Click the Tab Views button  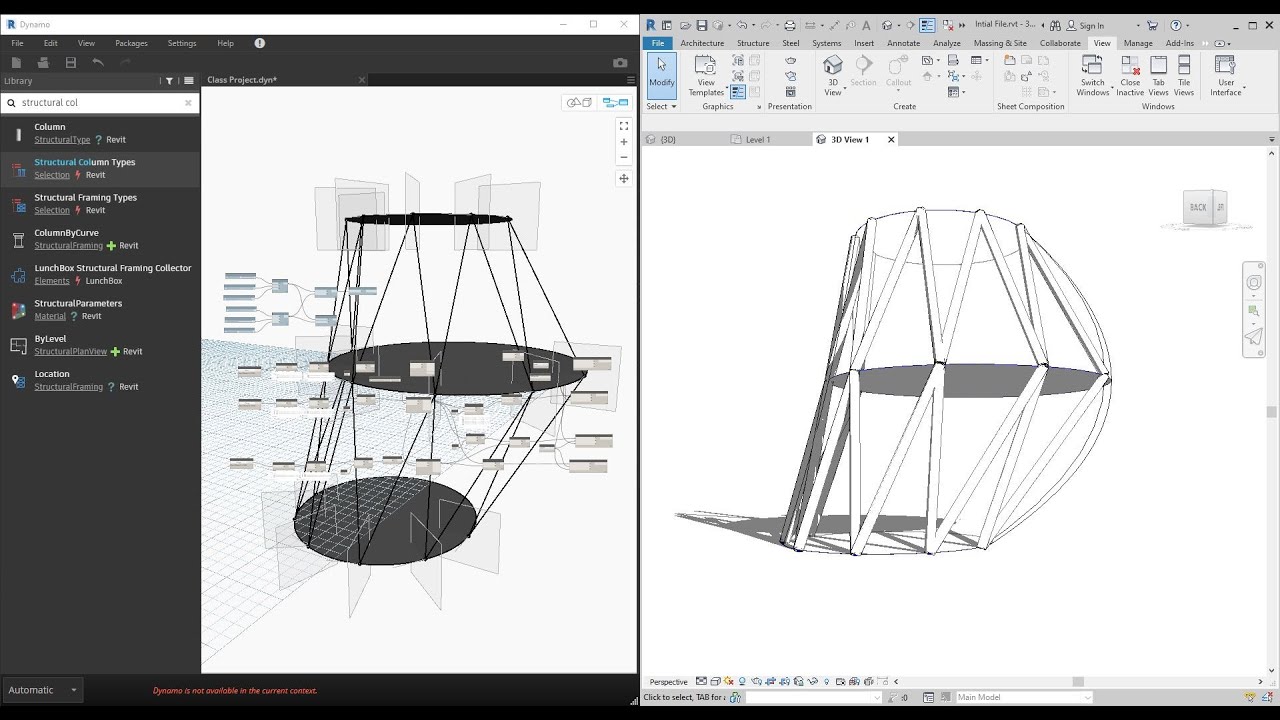(1158, 76)
